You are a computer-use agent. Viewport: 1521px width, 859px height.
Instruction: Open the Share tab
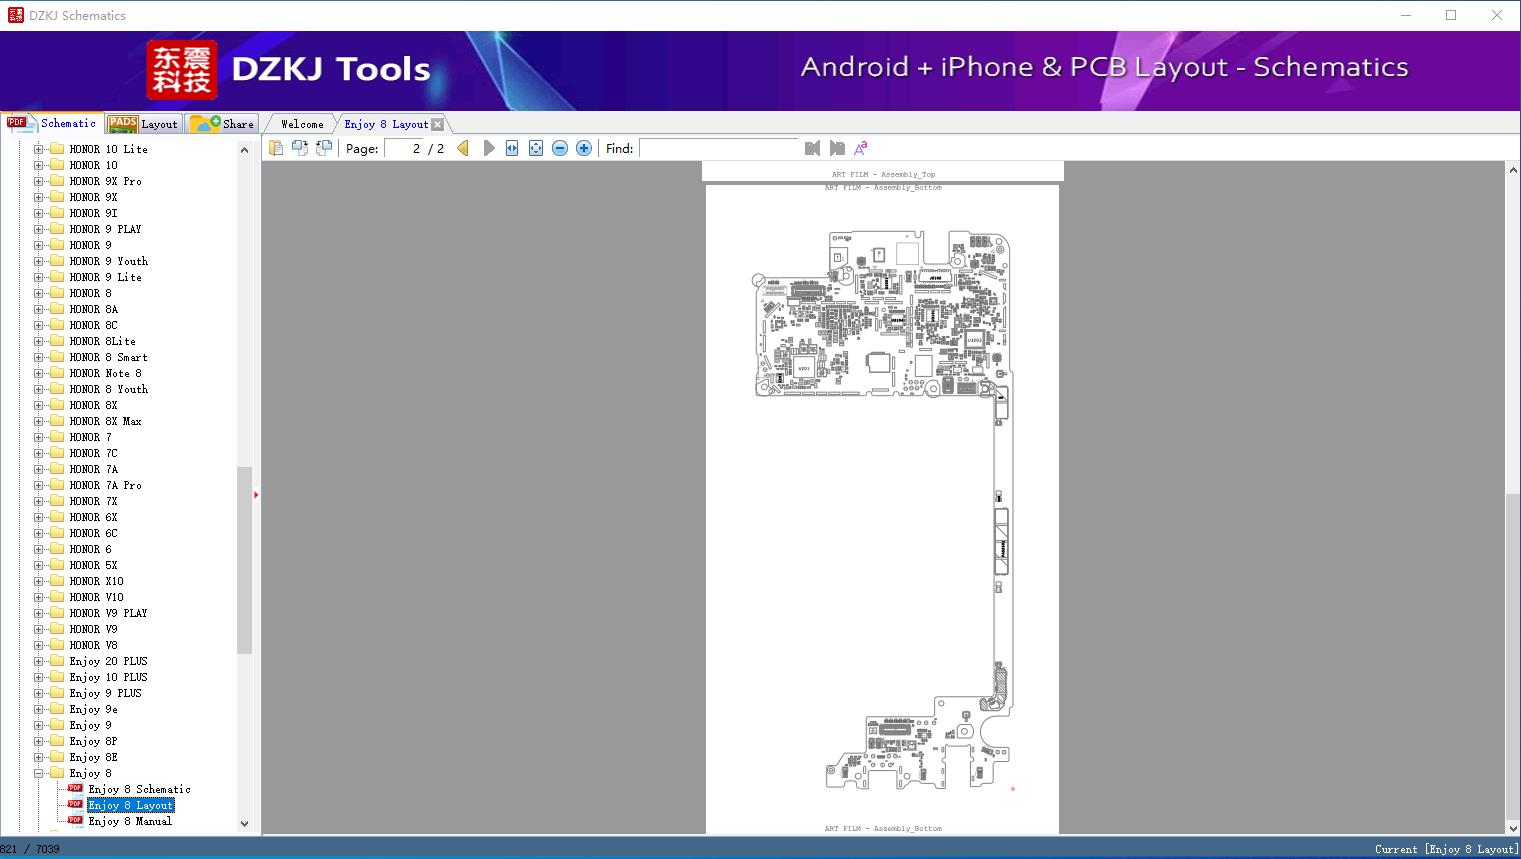pos(222,124)
